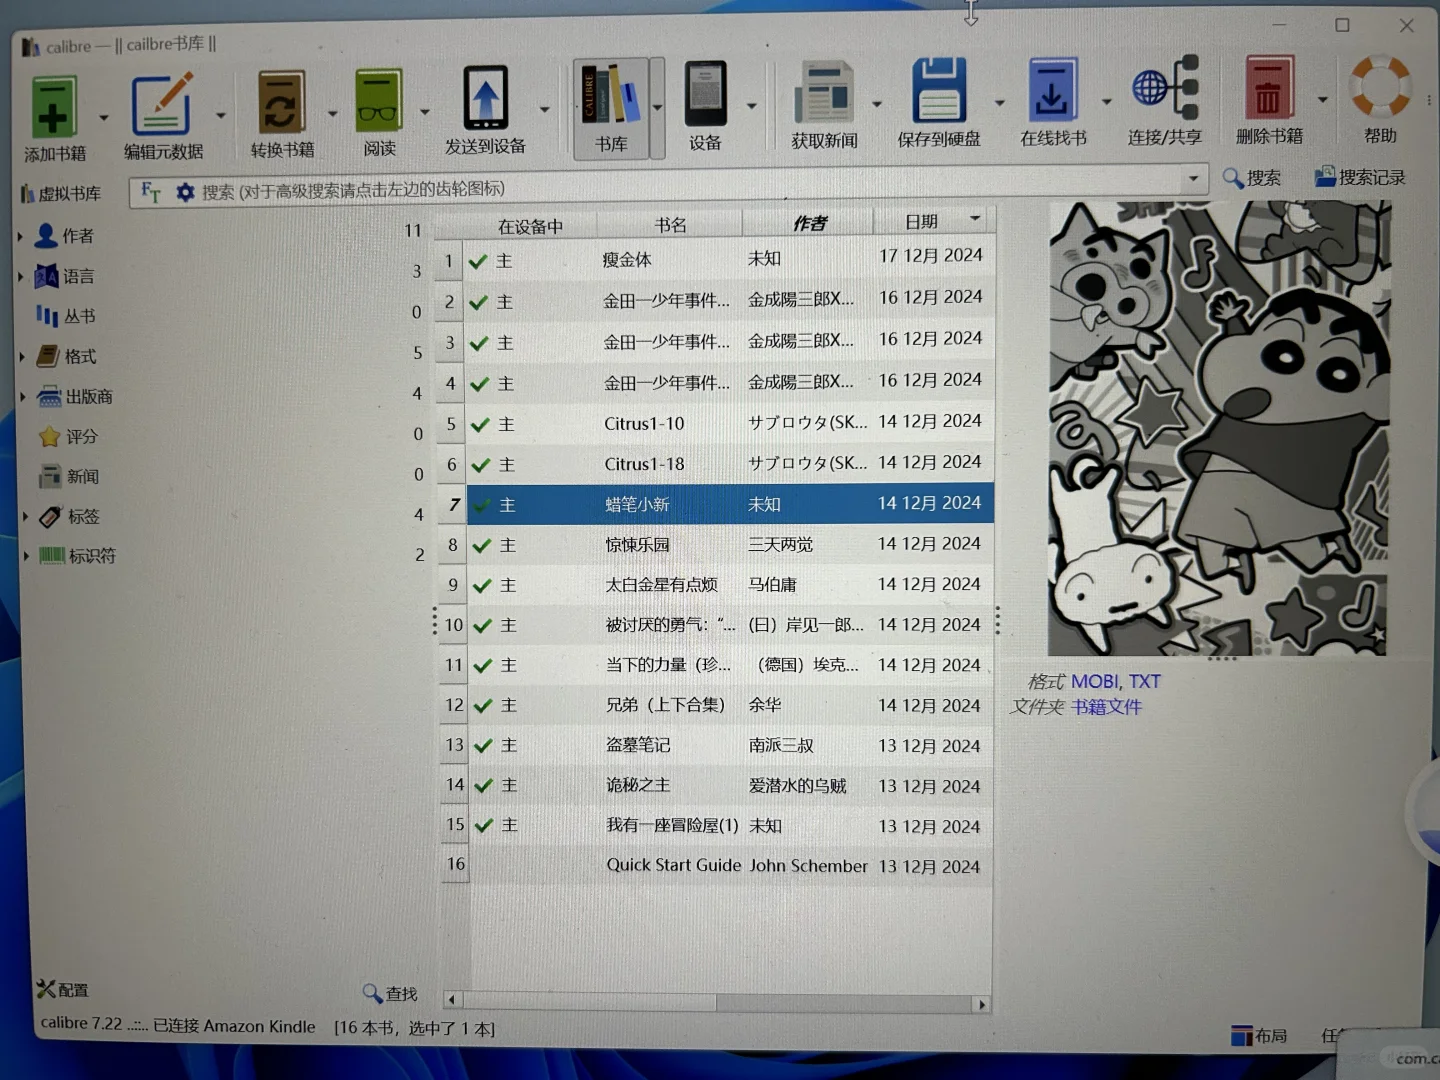Open book folder link (书籍文件)
The width and height of the screenshot is (1440, 1080).
pos(1106,707)
